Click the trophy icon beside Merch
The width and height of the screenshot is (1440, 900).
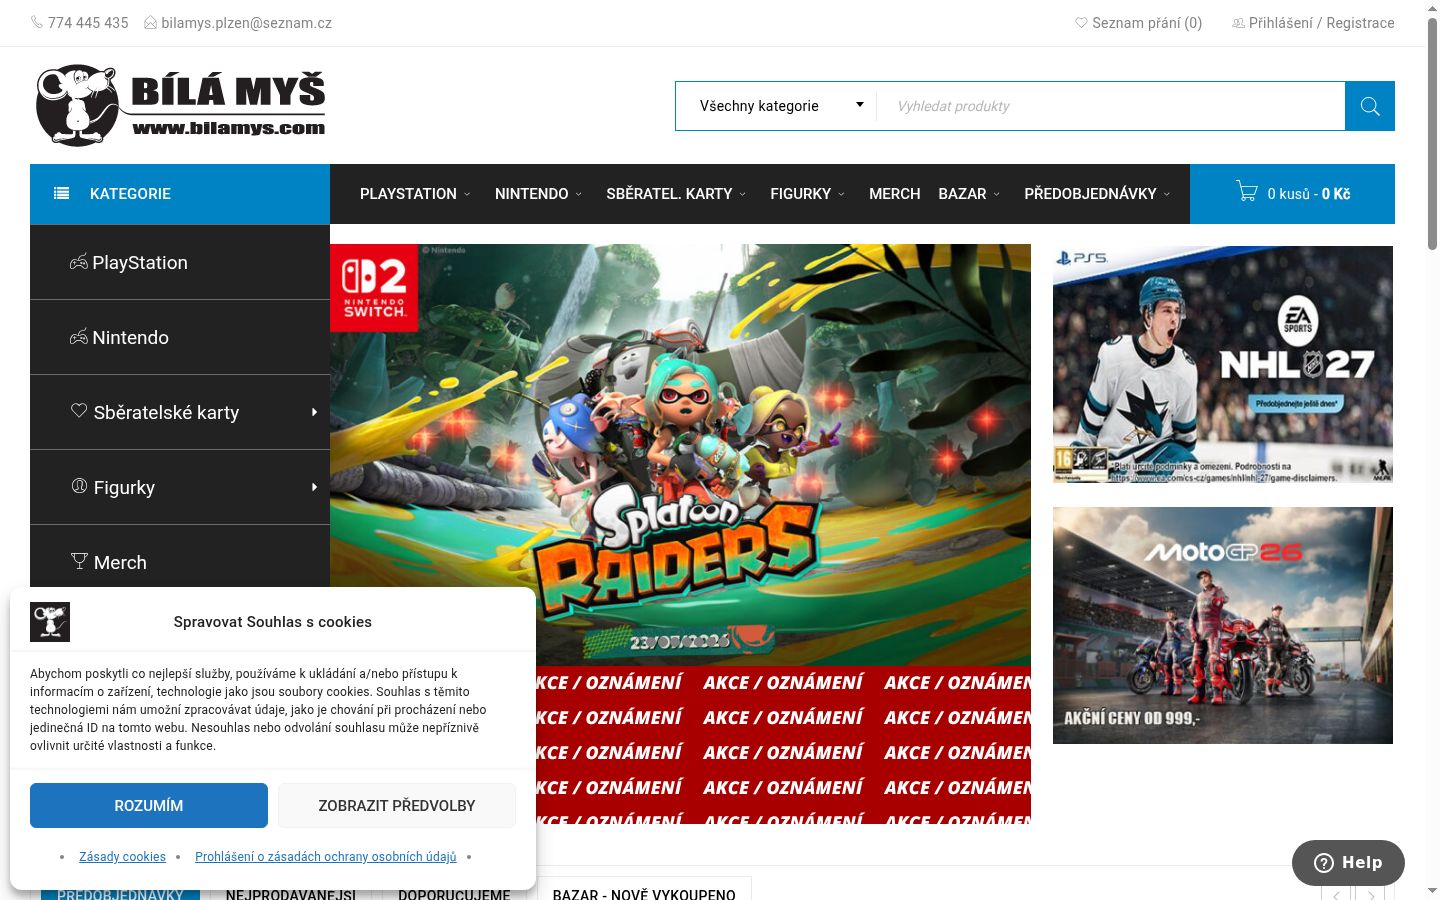80,561
